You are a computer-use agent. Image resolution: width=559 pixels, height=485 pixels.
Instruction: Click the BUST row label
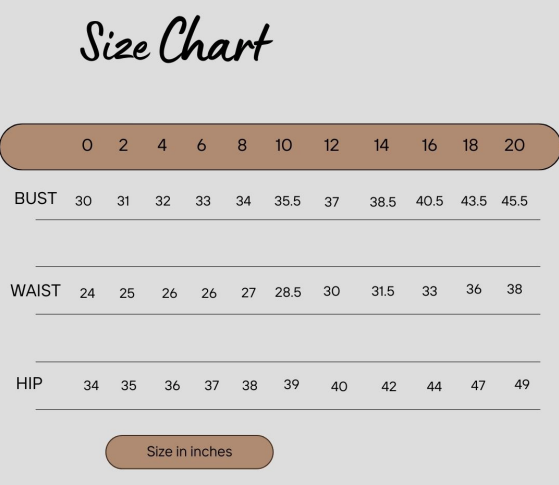pyautogui.click(x=35, y=198)
